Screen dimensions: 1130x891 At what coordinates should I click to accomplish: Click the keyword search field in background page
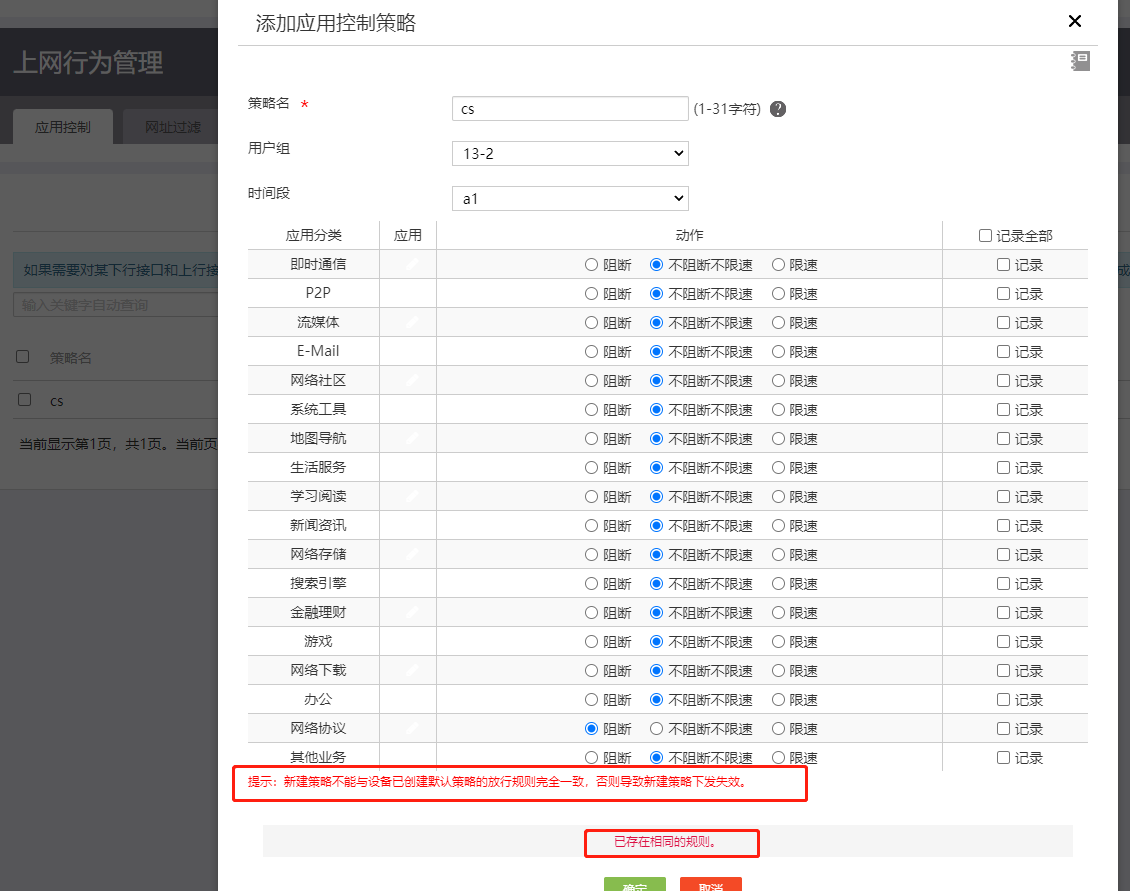point(115,305)
